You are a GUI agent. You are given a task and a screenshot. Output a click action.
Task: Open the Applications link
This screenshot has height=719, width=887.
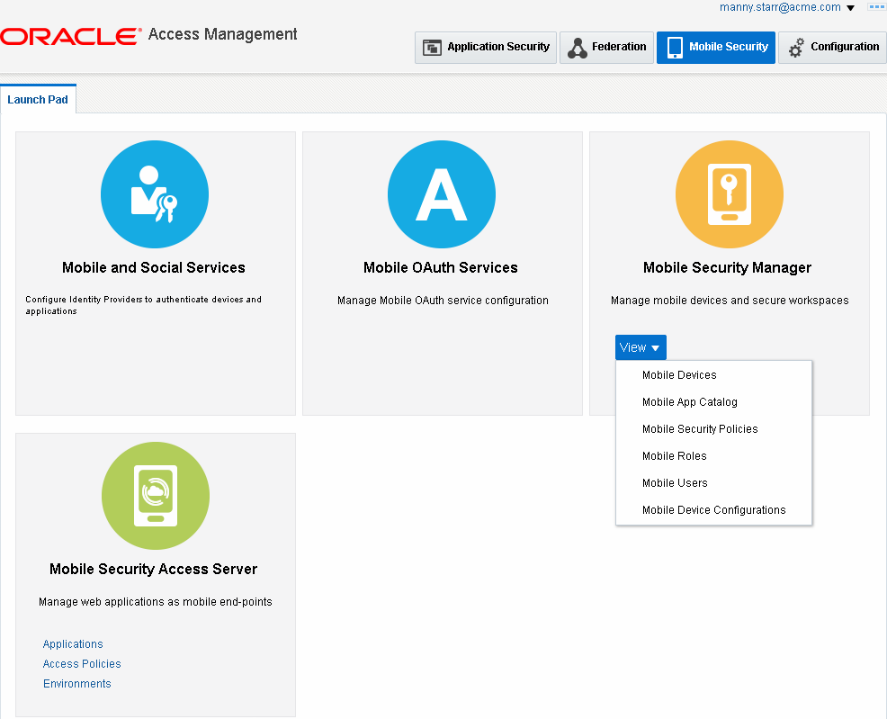[x=73, y=644]
